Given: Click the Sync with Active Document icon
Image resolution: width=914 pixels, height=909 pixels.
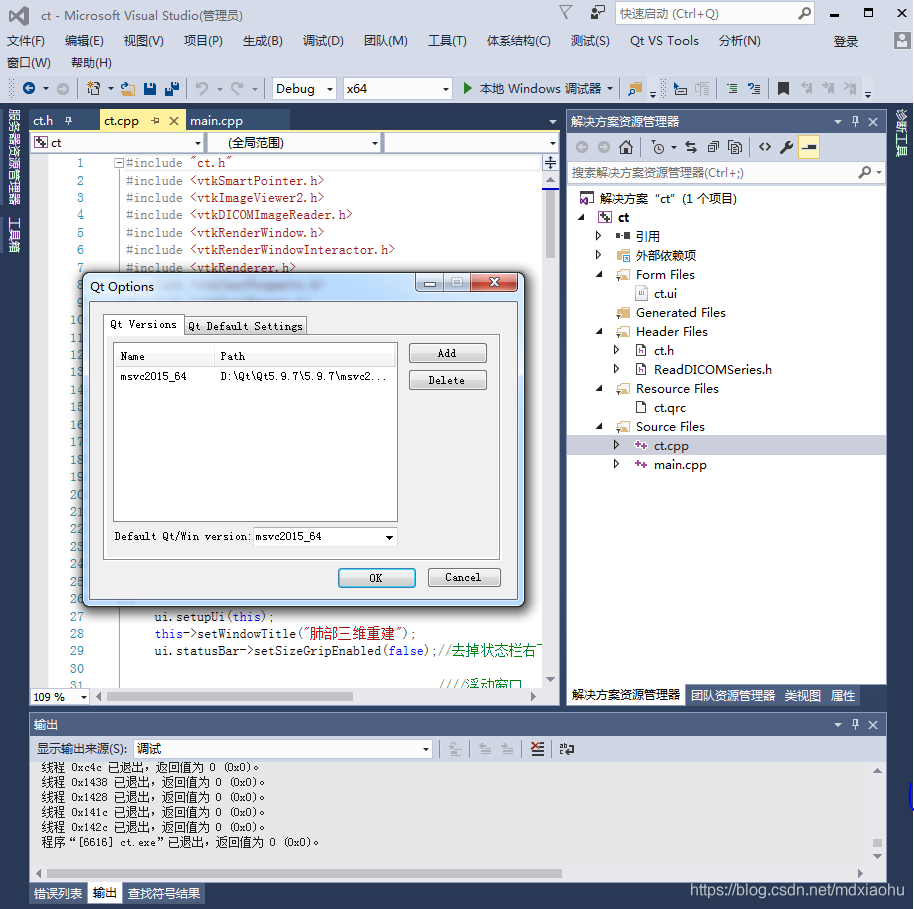Looking at the screenshot, I should click(x=691, y=148).
